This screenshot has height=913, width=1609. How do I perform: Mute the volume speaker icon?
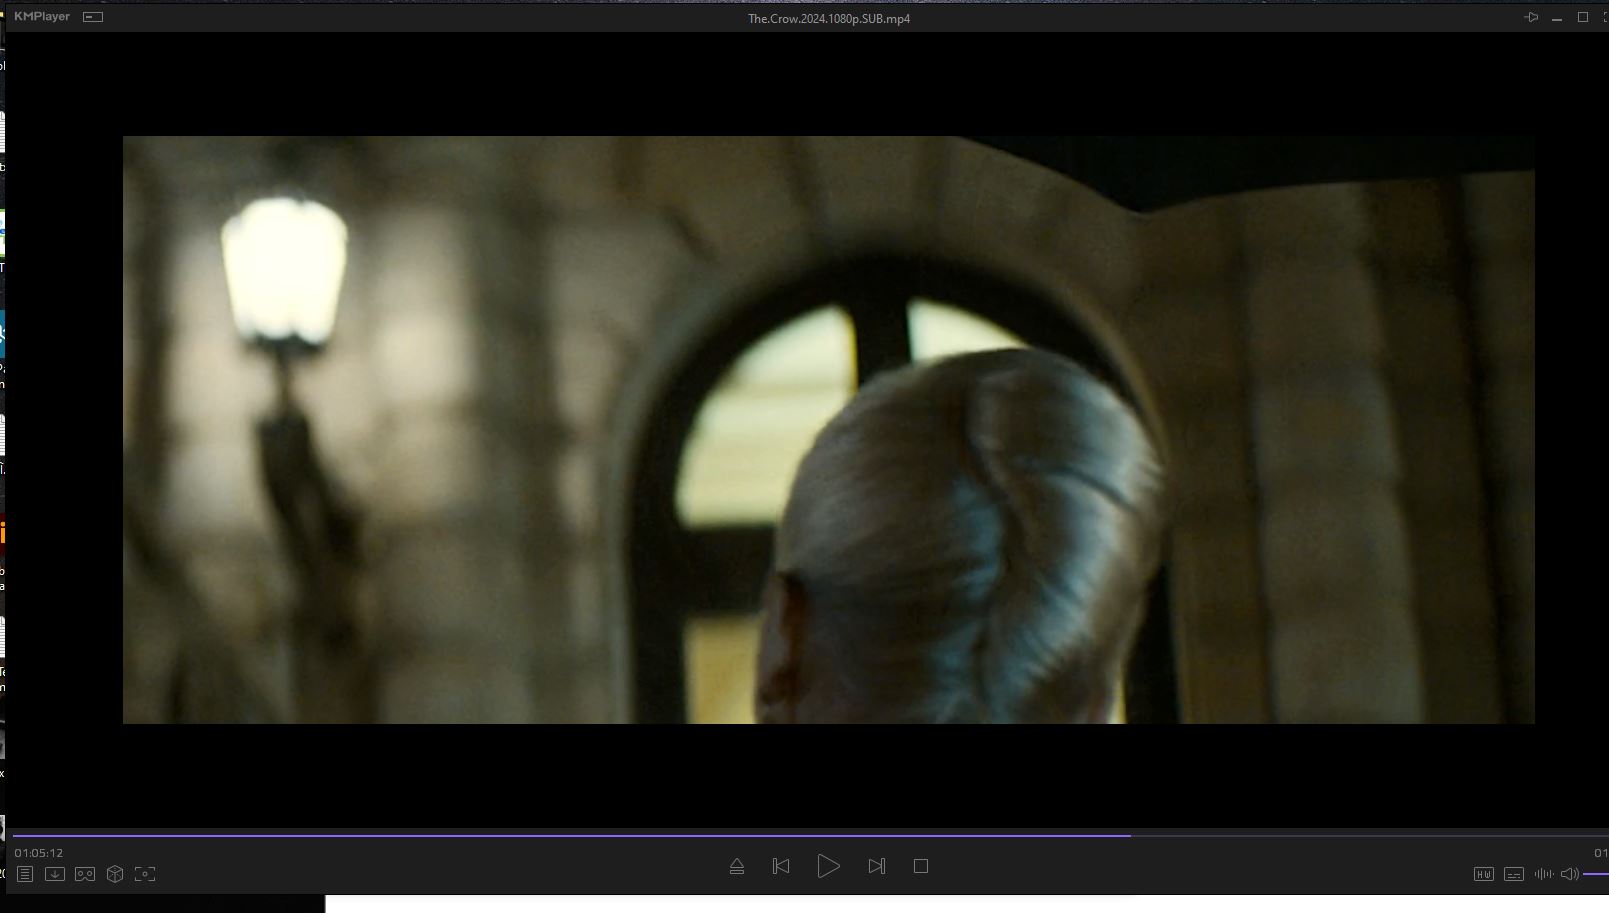point(1569,874)
